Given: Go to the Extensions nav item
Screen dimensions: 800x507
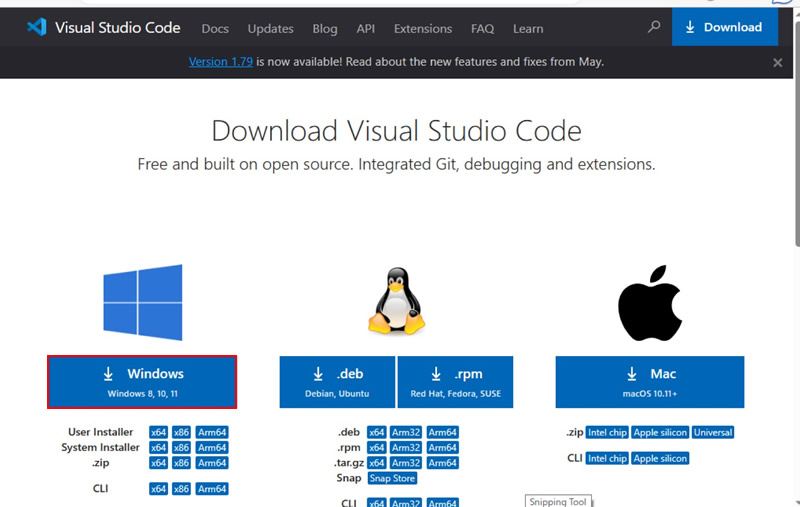Looking at the screenshot, I should [x=422, y=28].
